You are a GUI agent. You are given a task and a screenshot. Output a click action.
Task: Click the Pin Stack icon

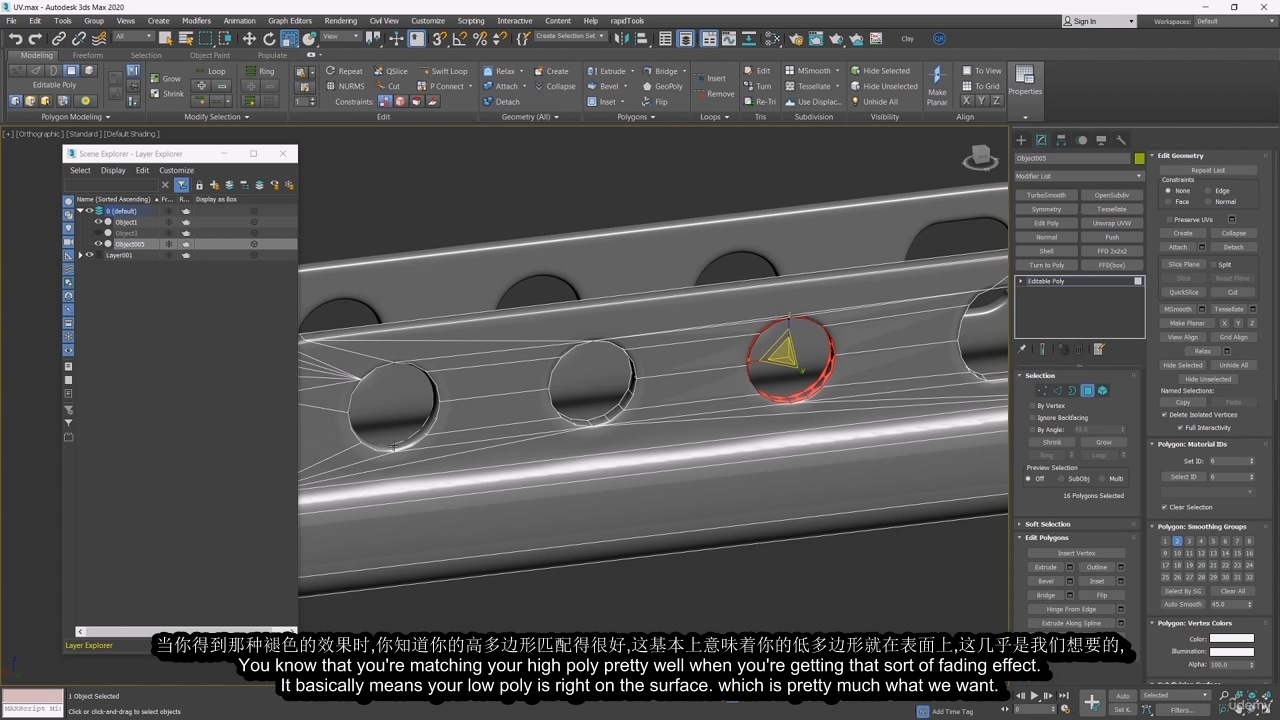(1022, 349)
